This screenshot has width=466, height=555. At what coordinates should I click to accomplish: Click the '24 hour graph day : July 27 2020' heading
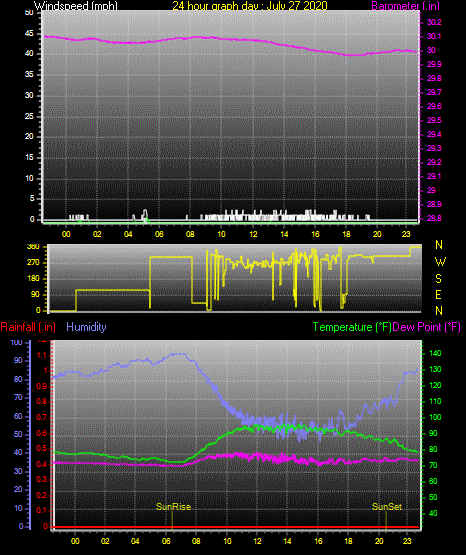[250, 6]
